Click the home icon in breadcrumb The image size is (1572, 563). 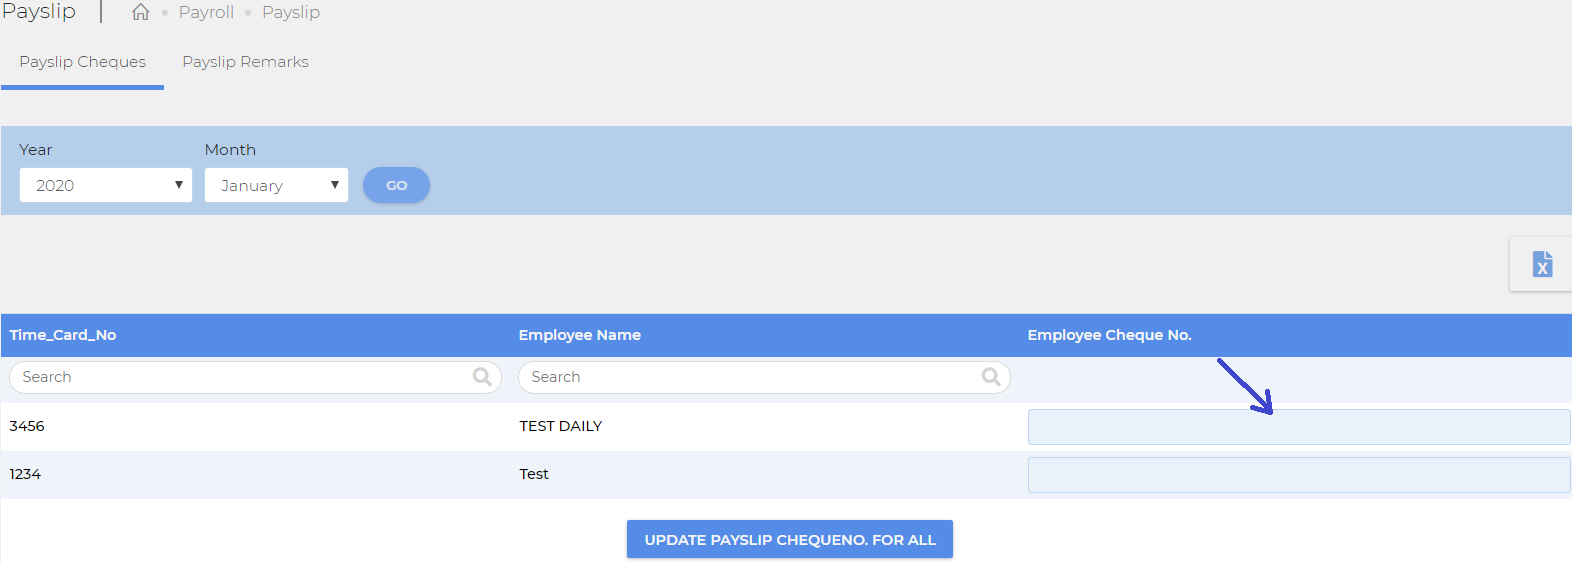(141, 12)
